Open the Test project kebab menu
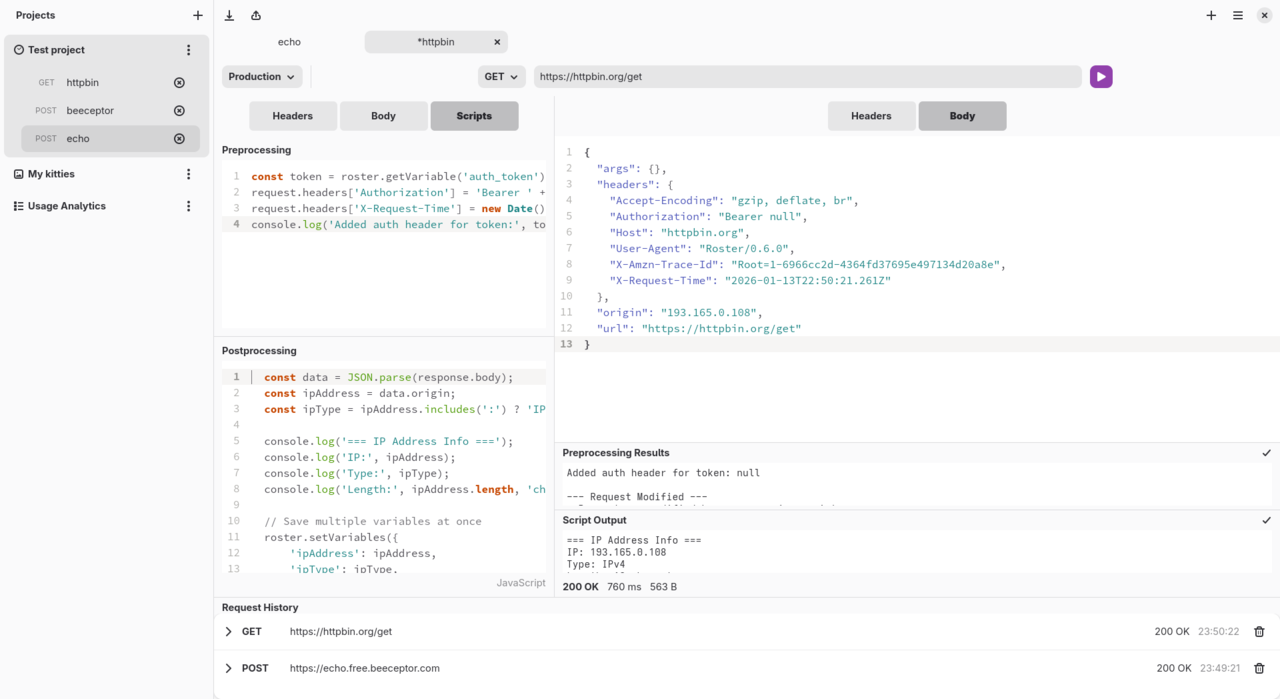This screenshot has width=1280, height=699. point(188,48)
